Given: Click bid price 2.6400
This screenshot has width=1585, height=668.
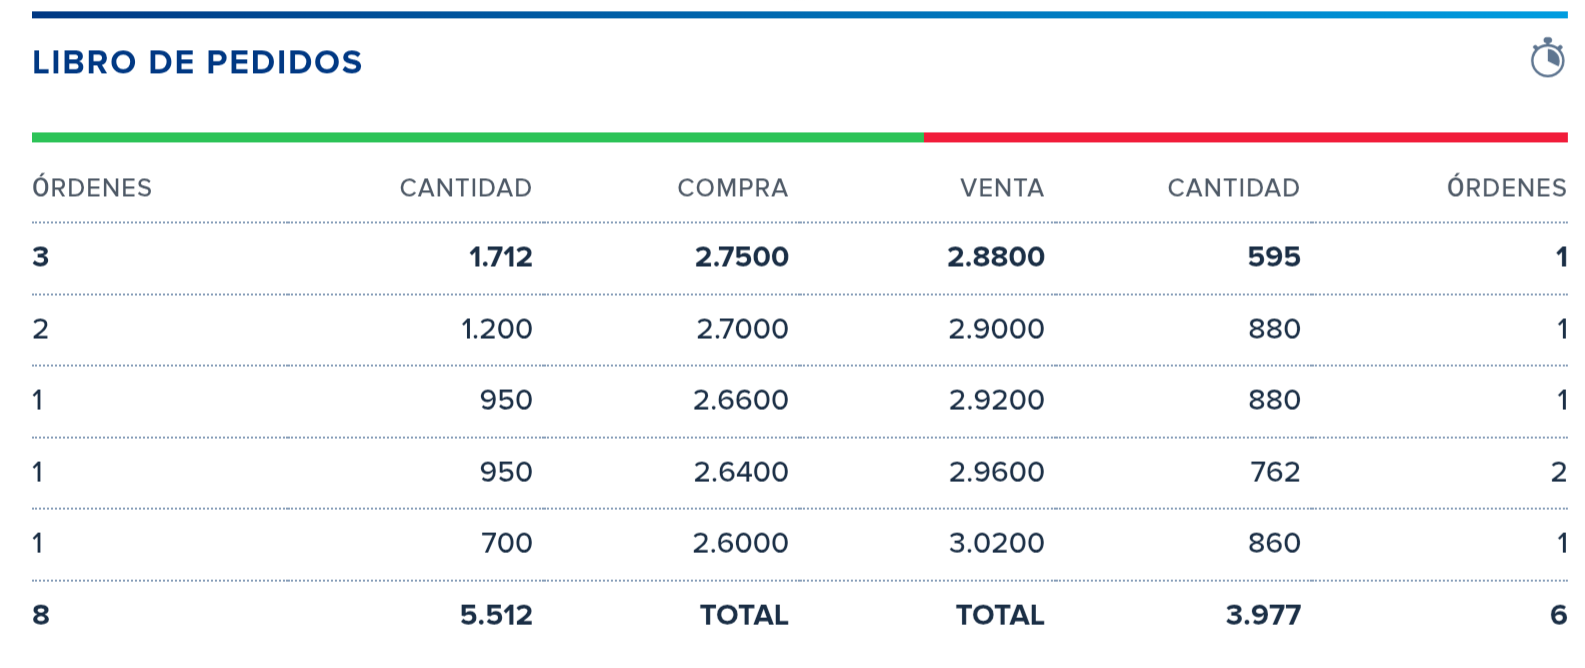Looking at the screenshot, I should (x=740, y=472).
